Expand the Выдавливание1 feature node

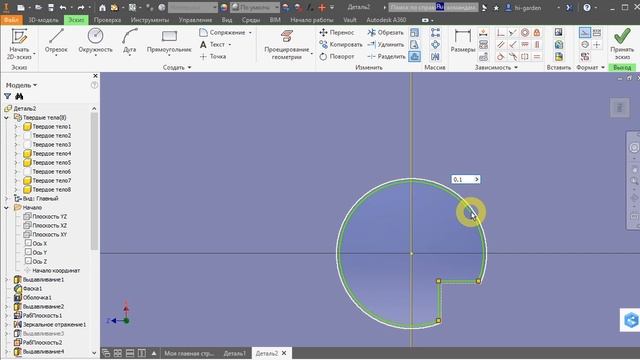7,280
